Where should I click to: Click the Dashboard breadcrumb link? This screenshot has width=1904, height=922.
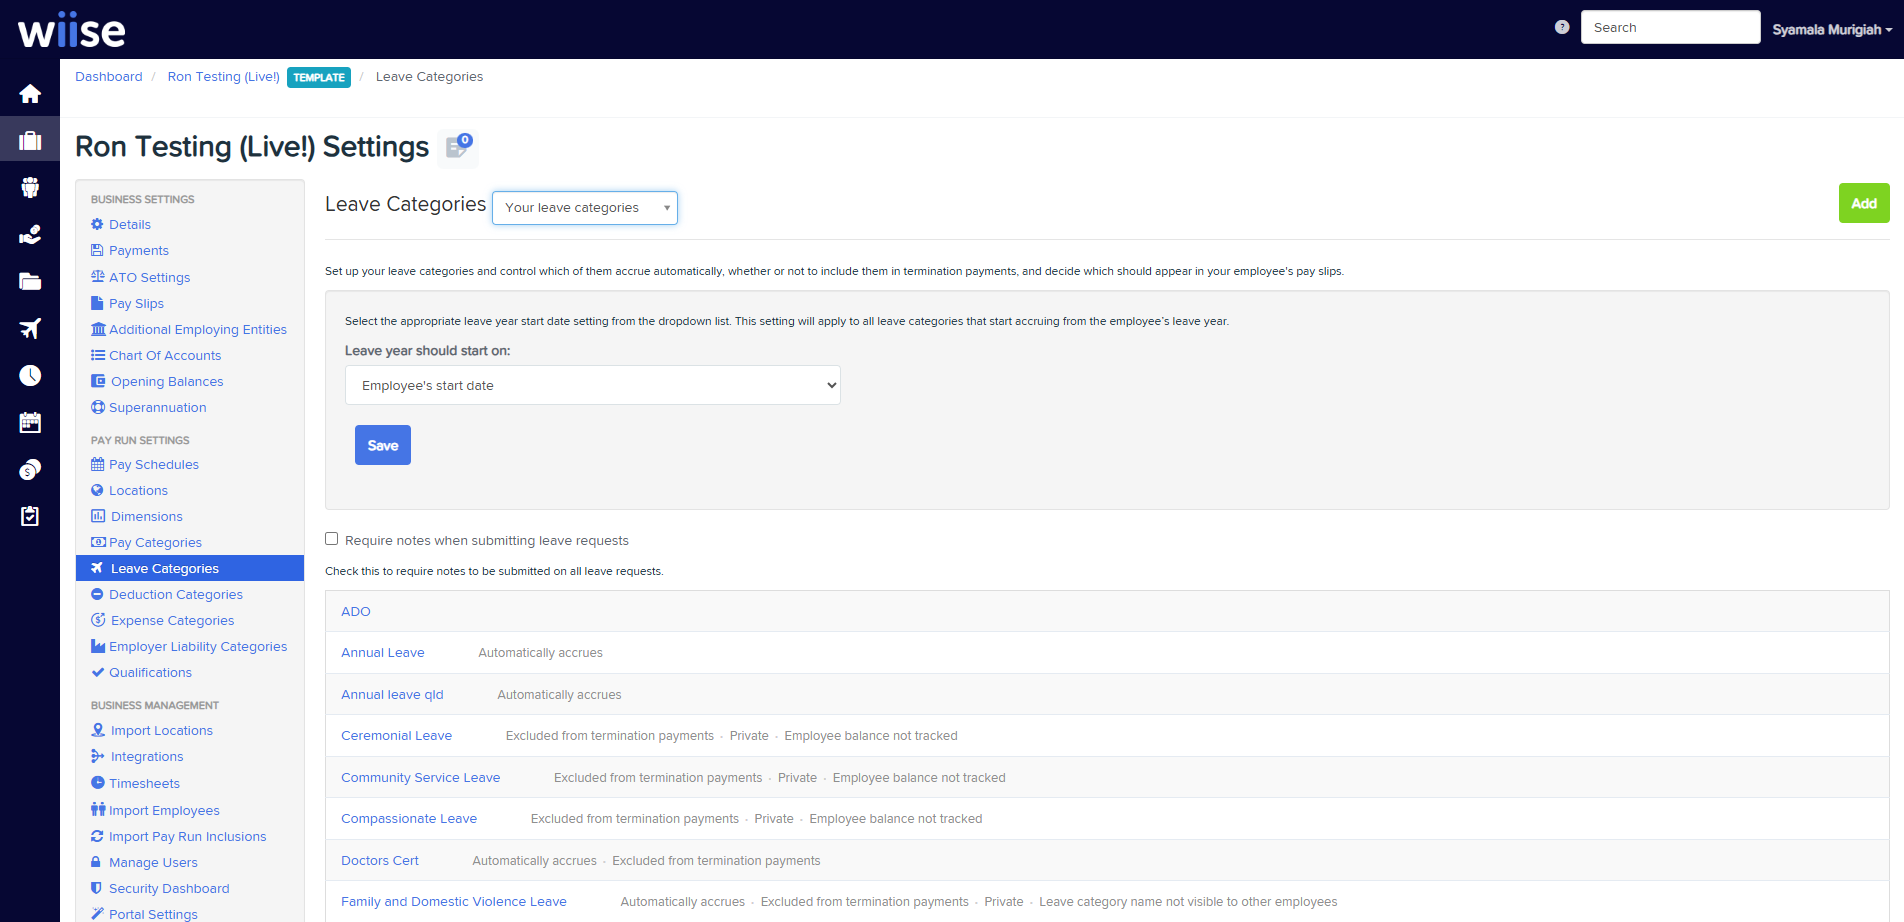pyautogui.click(x=109, y=77)
